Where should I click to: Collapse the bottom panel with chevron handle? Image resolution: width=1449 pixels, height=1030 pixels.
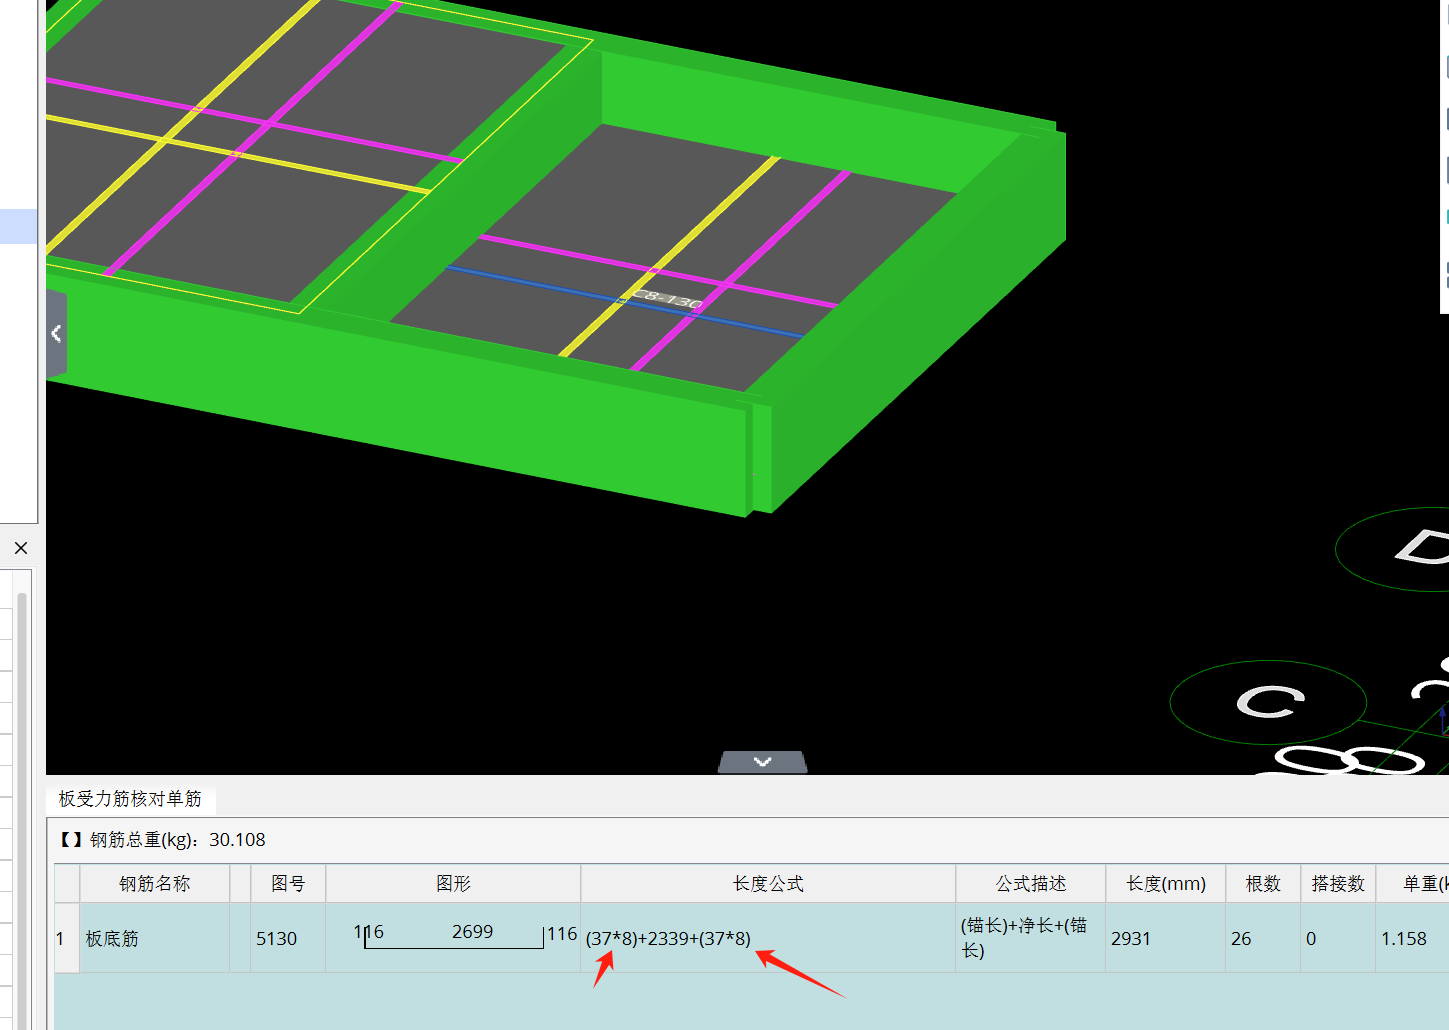click(x=762, y=762)
